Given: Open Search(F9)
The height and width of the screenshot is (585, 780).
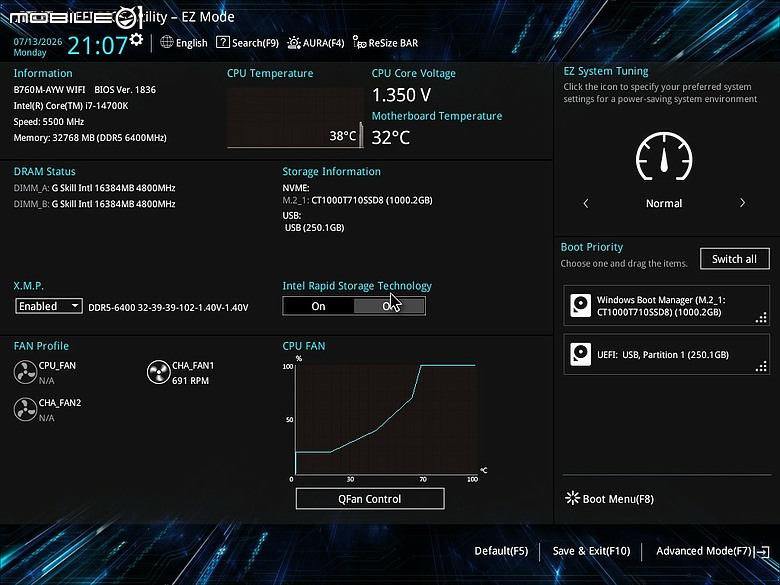Looking at the screenshot, I should pos(247,43).
